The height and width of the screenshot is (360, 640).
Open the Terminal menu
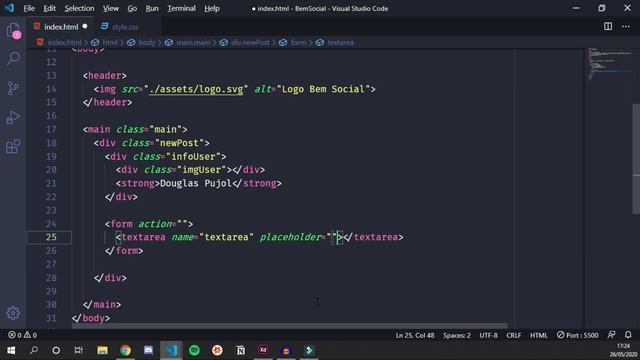pyautogui.click(x=181, y=9)
